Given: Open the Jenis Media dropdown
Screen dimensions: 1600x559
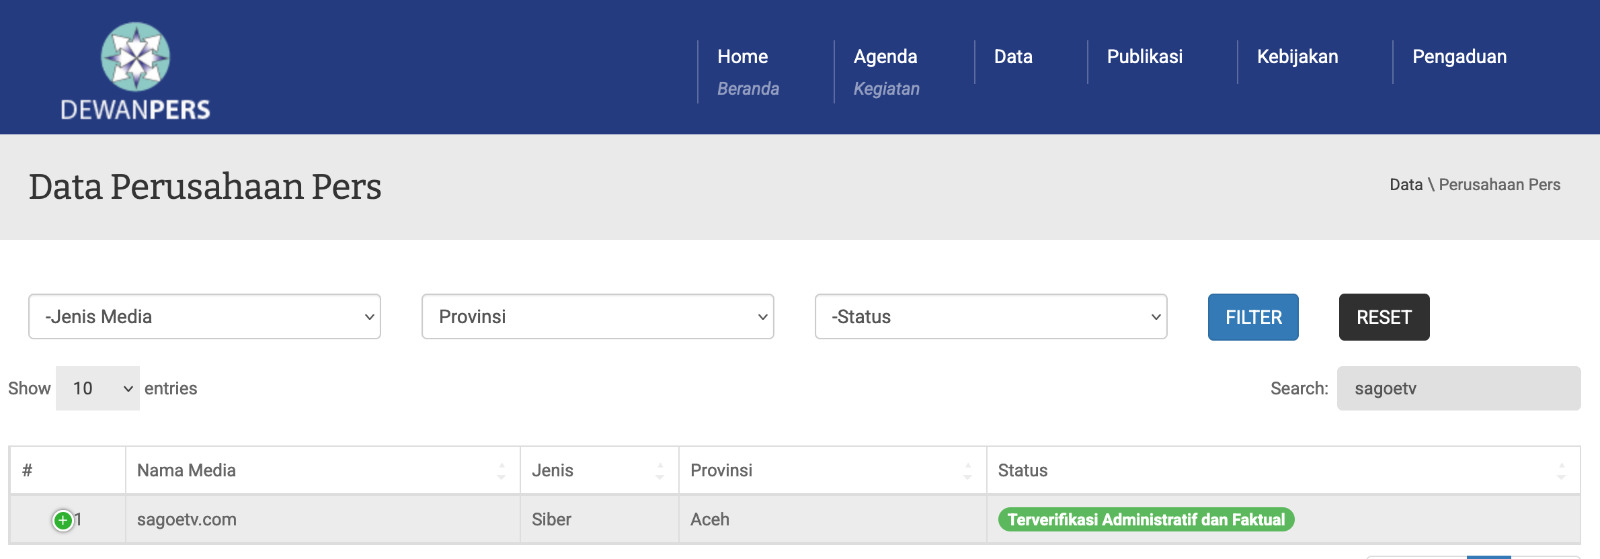Looking at the screenshot, I should tap(205, 317).
